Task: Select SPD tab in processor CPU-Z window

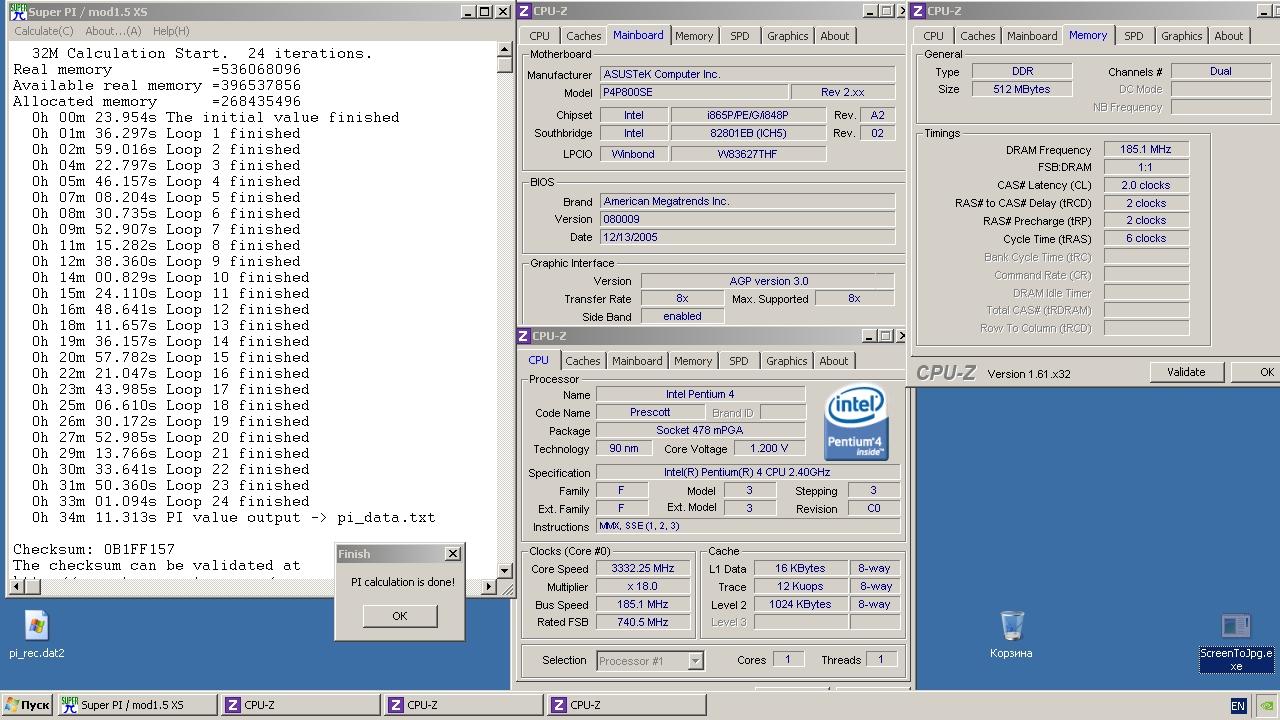Action: pos(738,361)
